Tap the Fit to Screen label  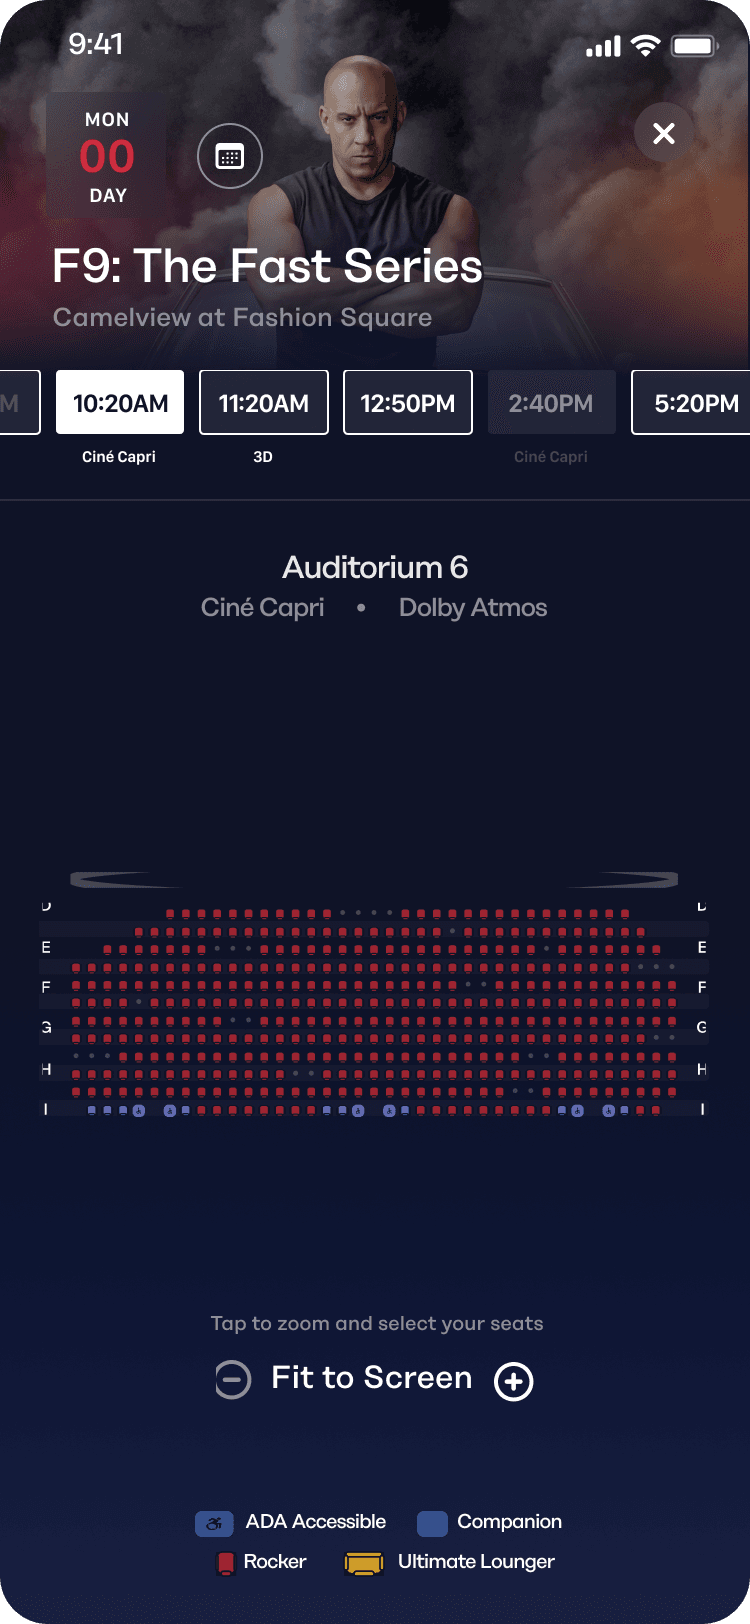pyautogui.click(x=372, y=1378)
